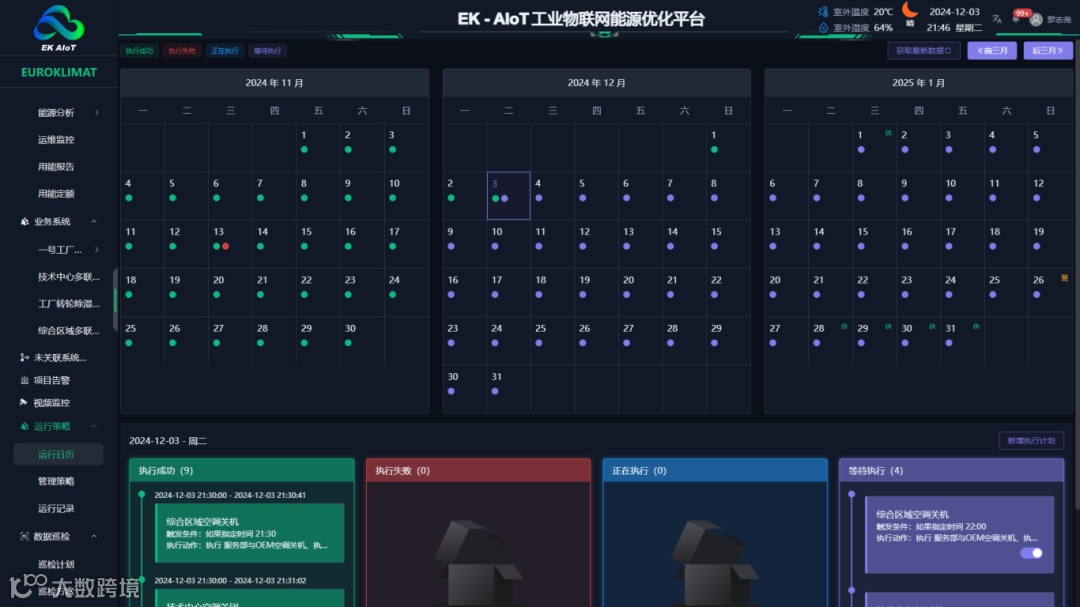This screenshot has height=607, width=1080.
Task: Click the 执行成功 green legend tag
Action: 140,51
